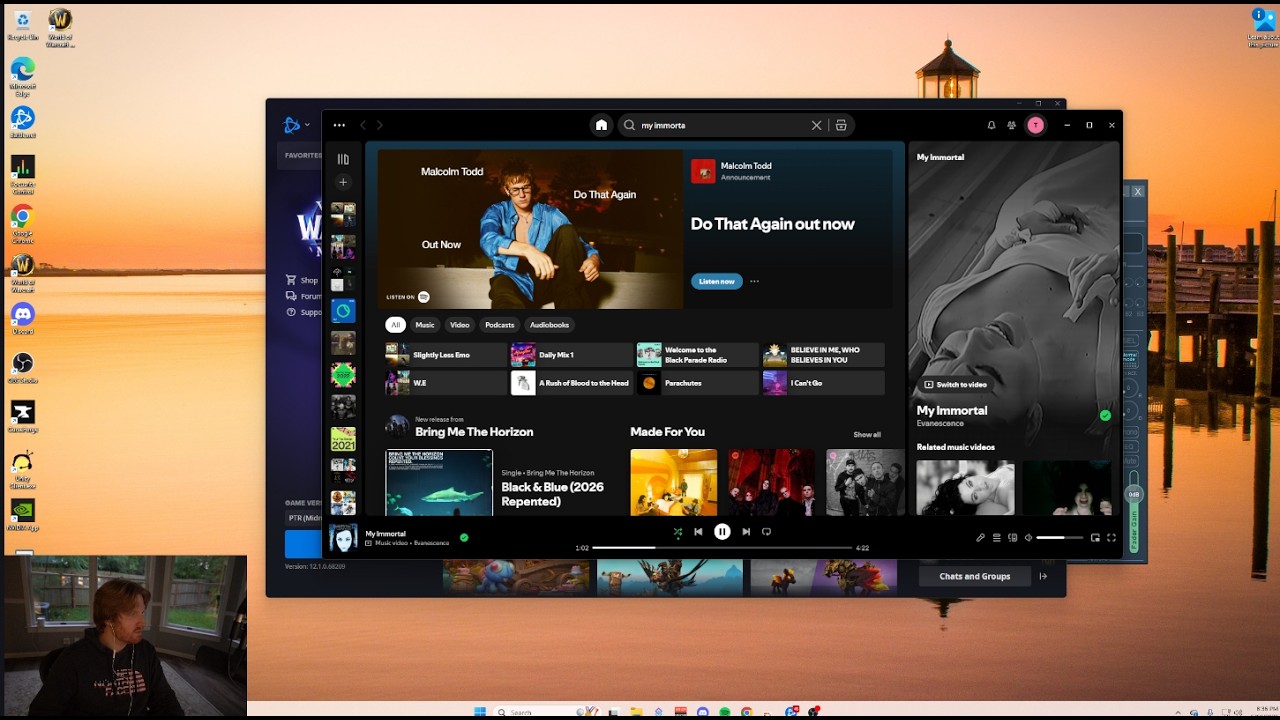The image size is (1280, 720).
Task: Skip to next track
Action: (746, 532)
